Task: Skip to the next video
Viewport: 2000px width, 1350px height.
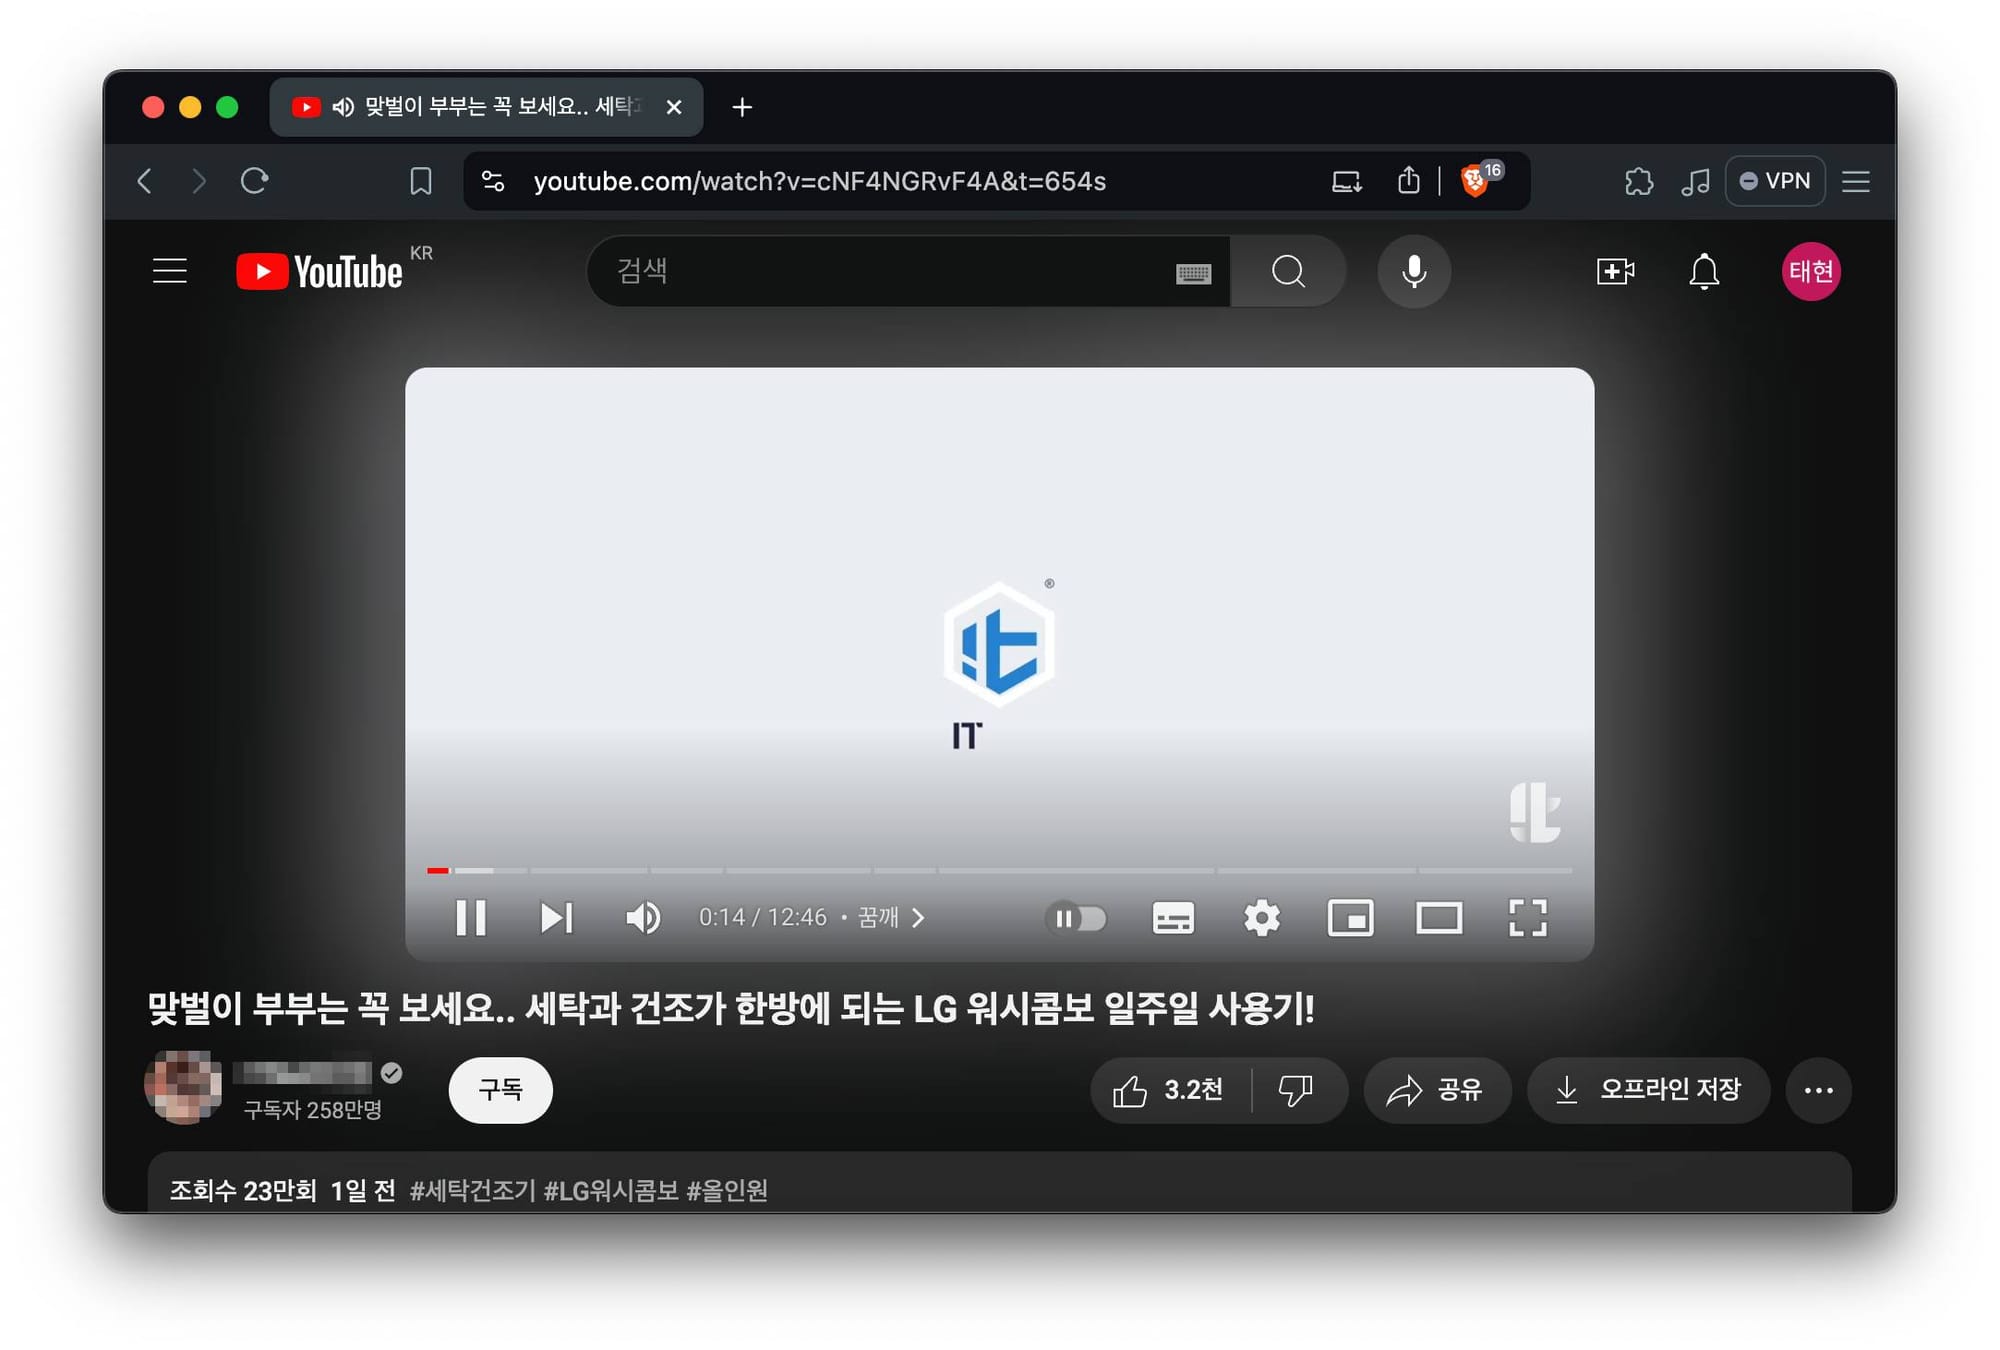Action: [x=557, y=917]
